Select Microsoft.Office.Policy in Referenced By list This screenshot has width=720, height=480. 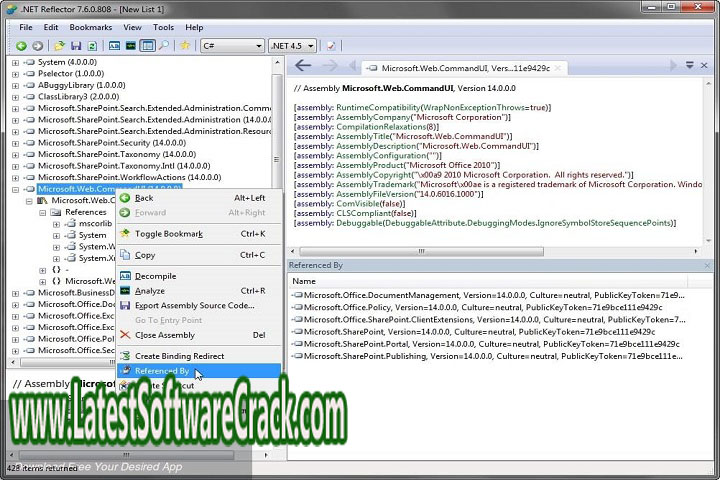tap(478, 307)
